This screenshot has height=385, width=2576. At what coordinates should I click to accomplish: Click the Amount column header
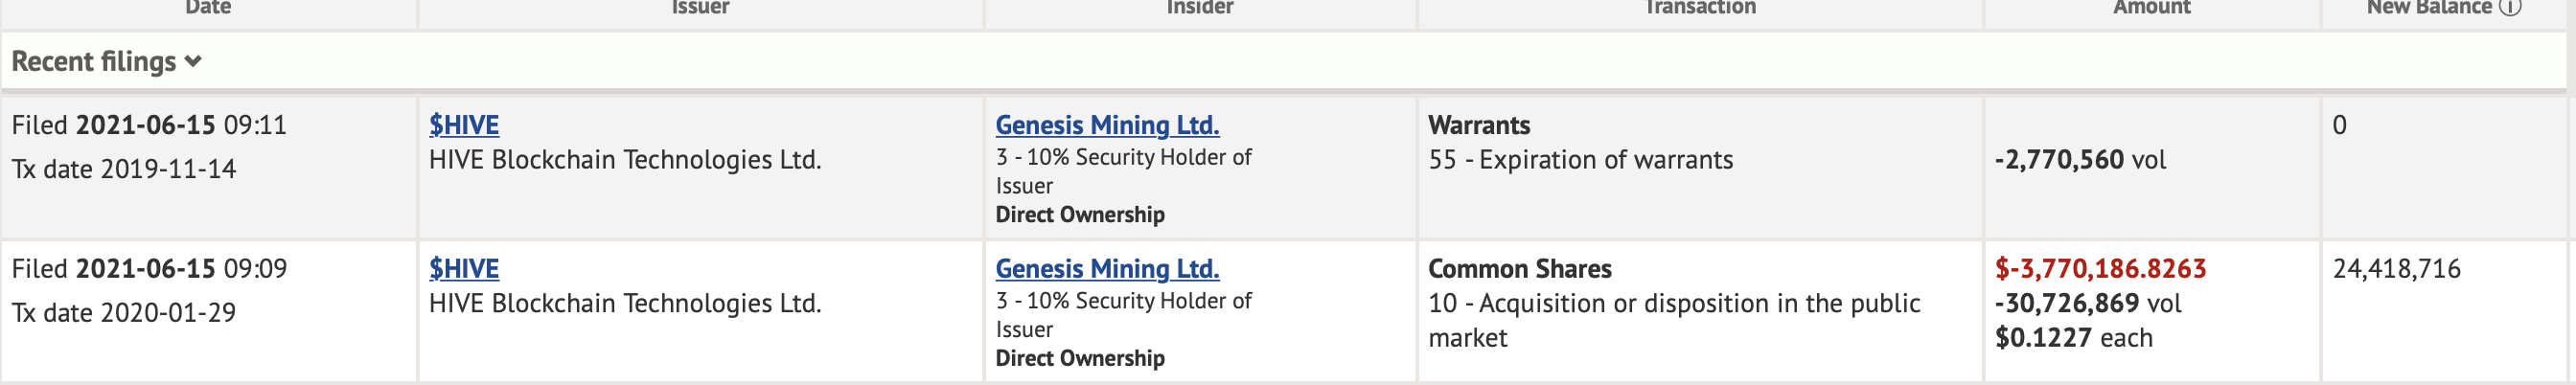(2151, 7)
